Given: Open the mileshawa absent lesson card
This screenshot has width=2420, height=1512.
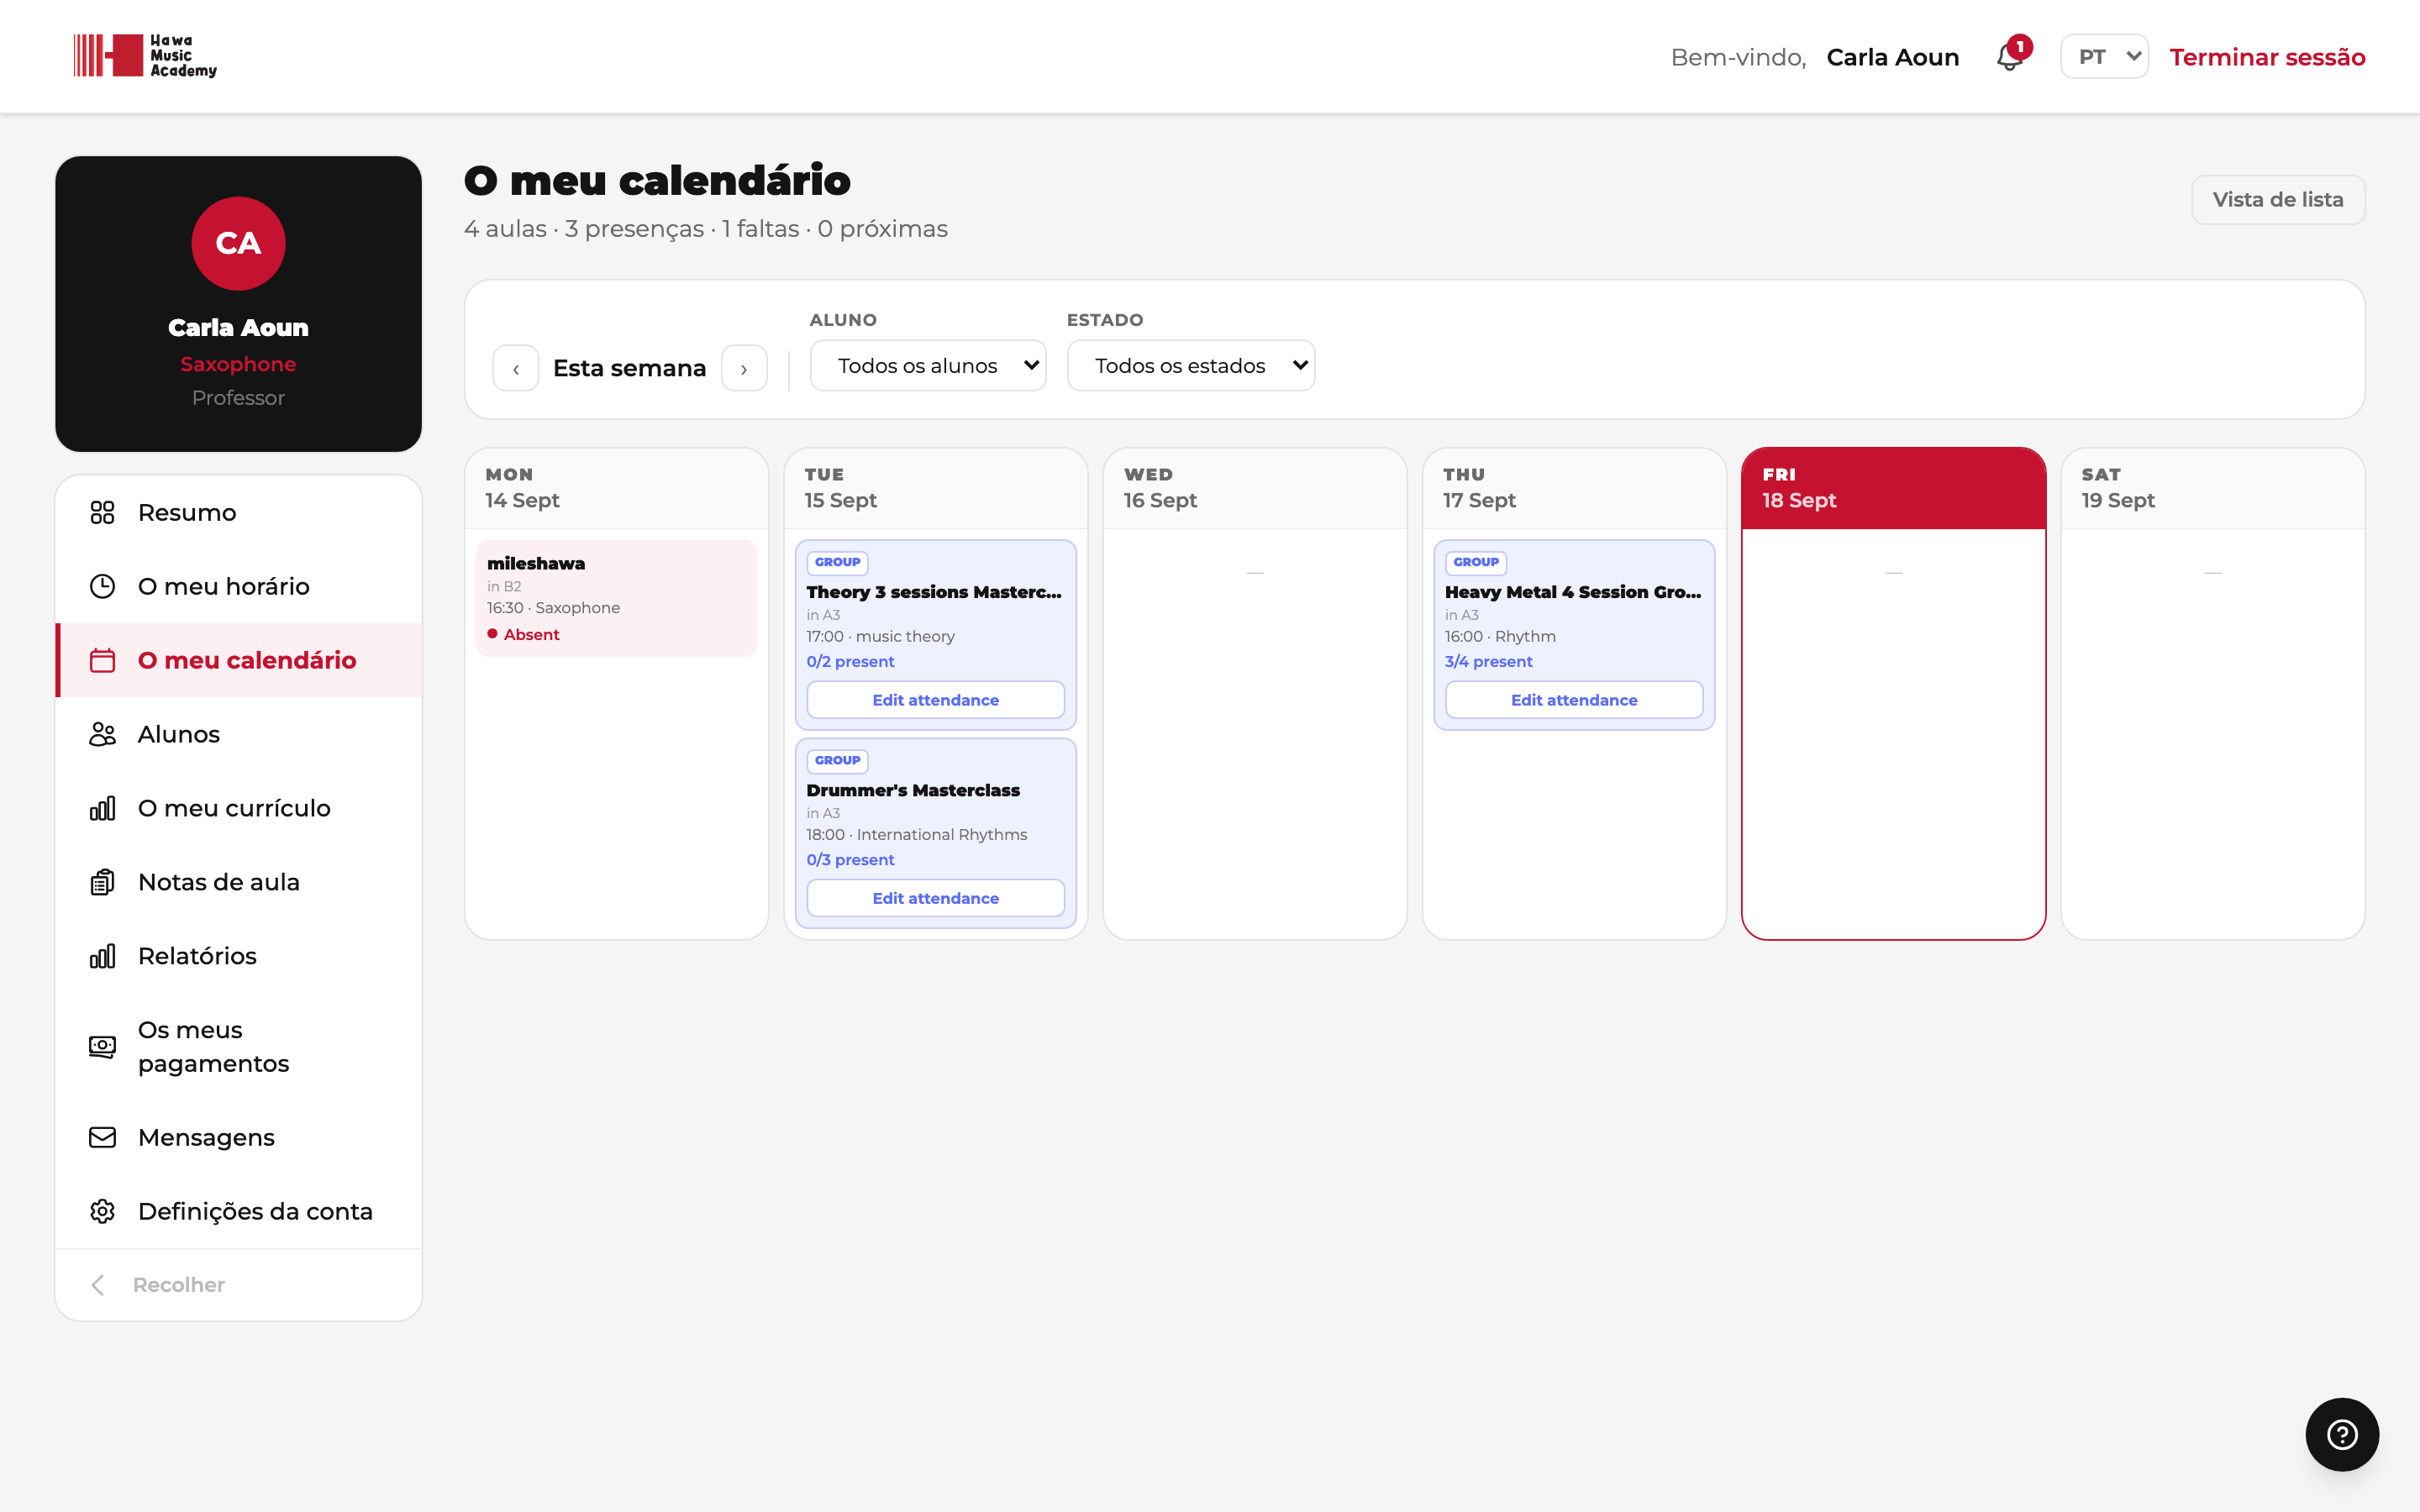Looking at the screenshot, I should pyautogui.click(x=616, y=598).
